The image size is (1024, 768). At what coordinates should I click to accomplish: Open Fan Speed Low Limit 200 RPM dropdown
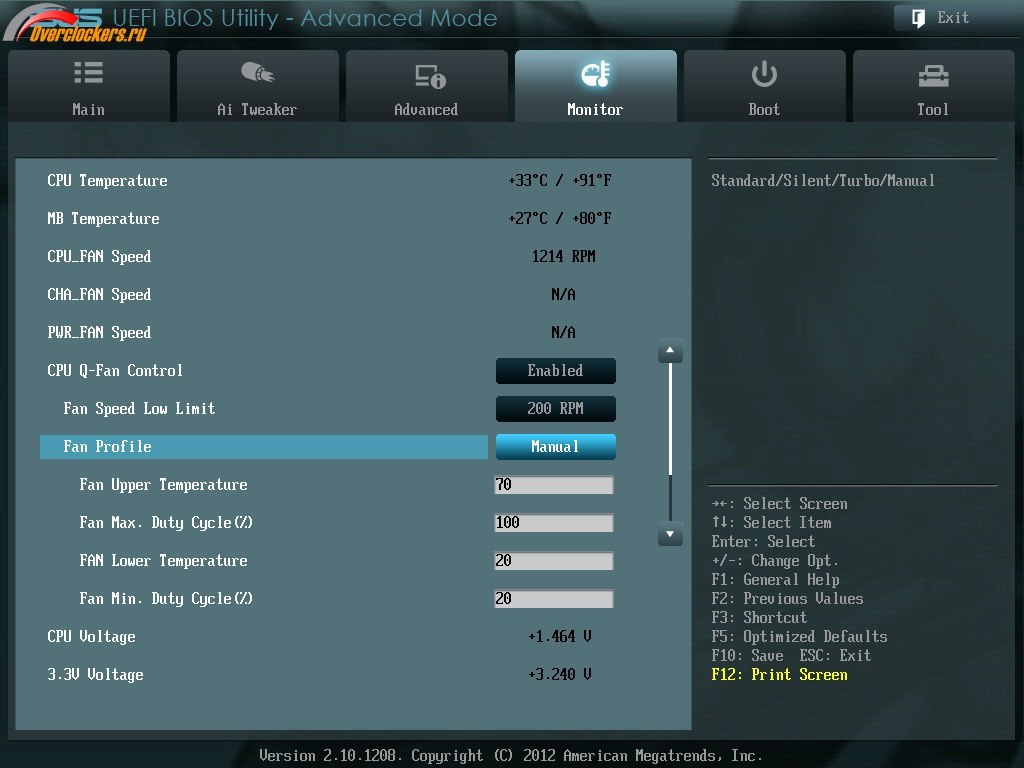pyautogui.click(x=555, y=409)
